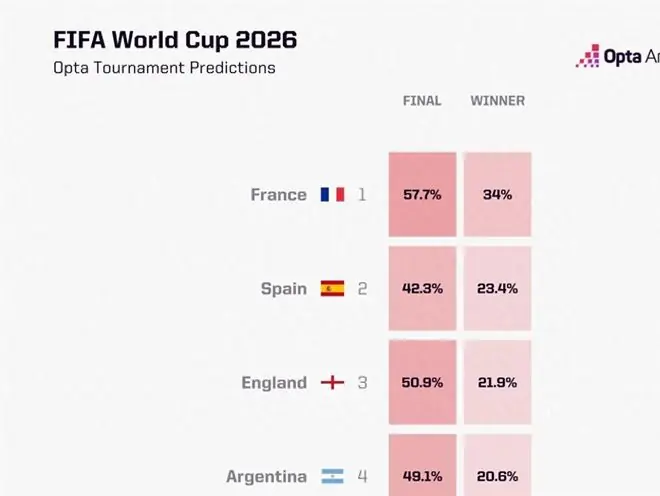Image resolution: width=660 pixels, height=496 pixels.
Task: Click the Spain flag icon
Action: click(333, 288)
